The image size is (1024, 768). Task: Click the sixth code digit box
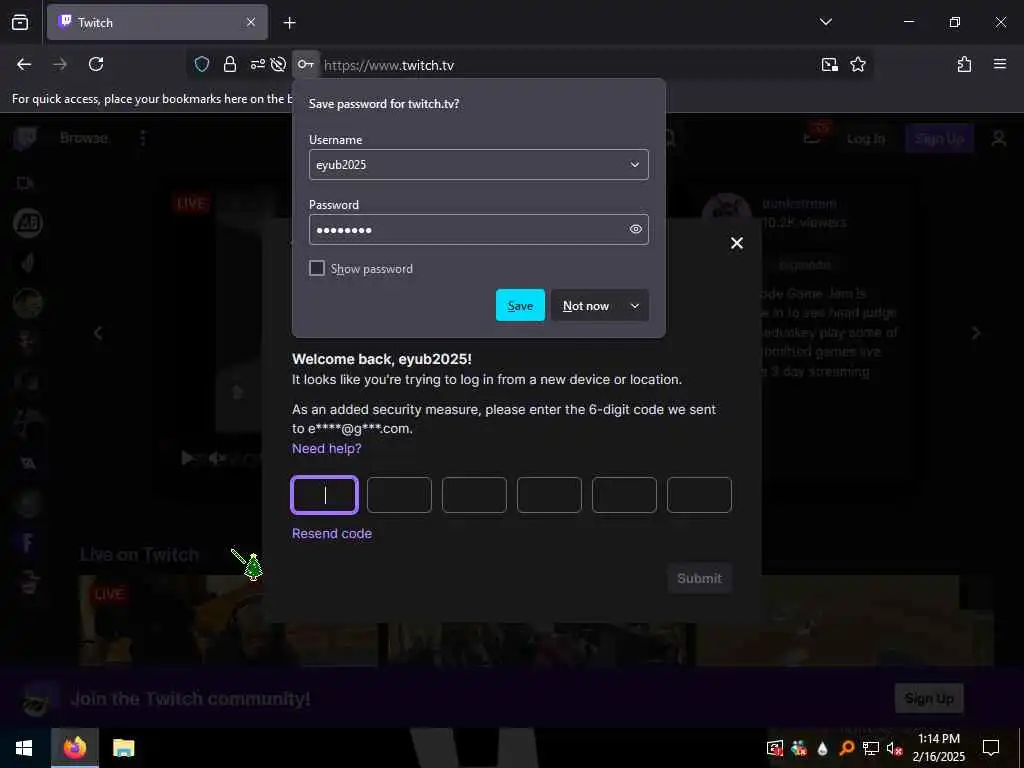coord(699,495)
